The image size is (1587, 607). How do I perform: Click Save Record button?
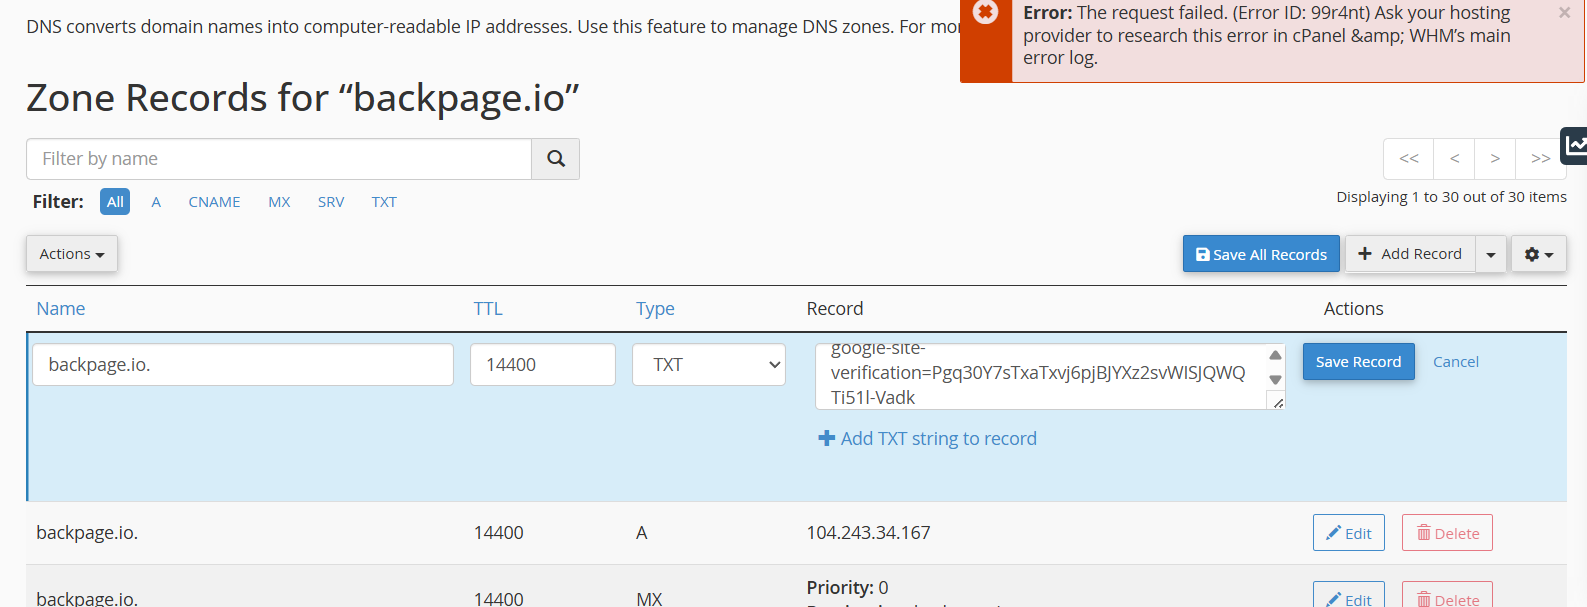click(1358, 362)
